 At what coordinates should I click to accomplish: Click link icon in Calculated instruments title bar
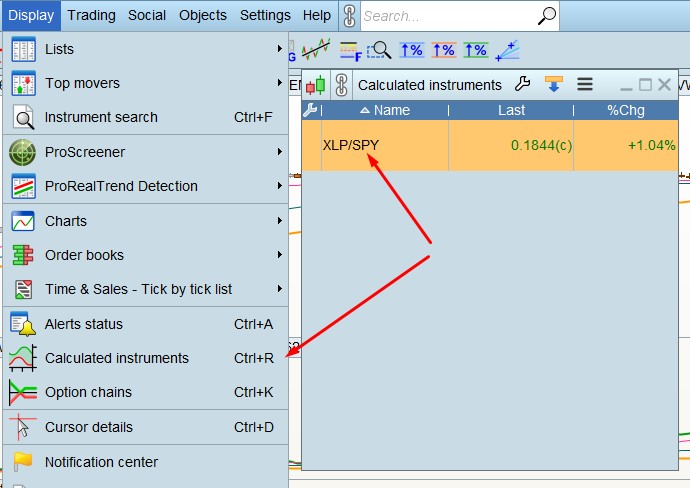(341, 84)
